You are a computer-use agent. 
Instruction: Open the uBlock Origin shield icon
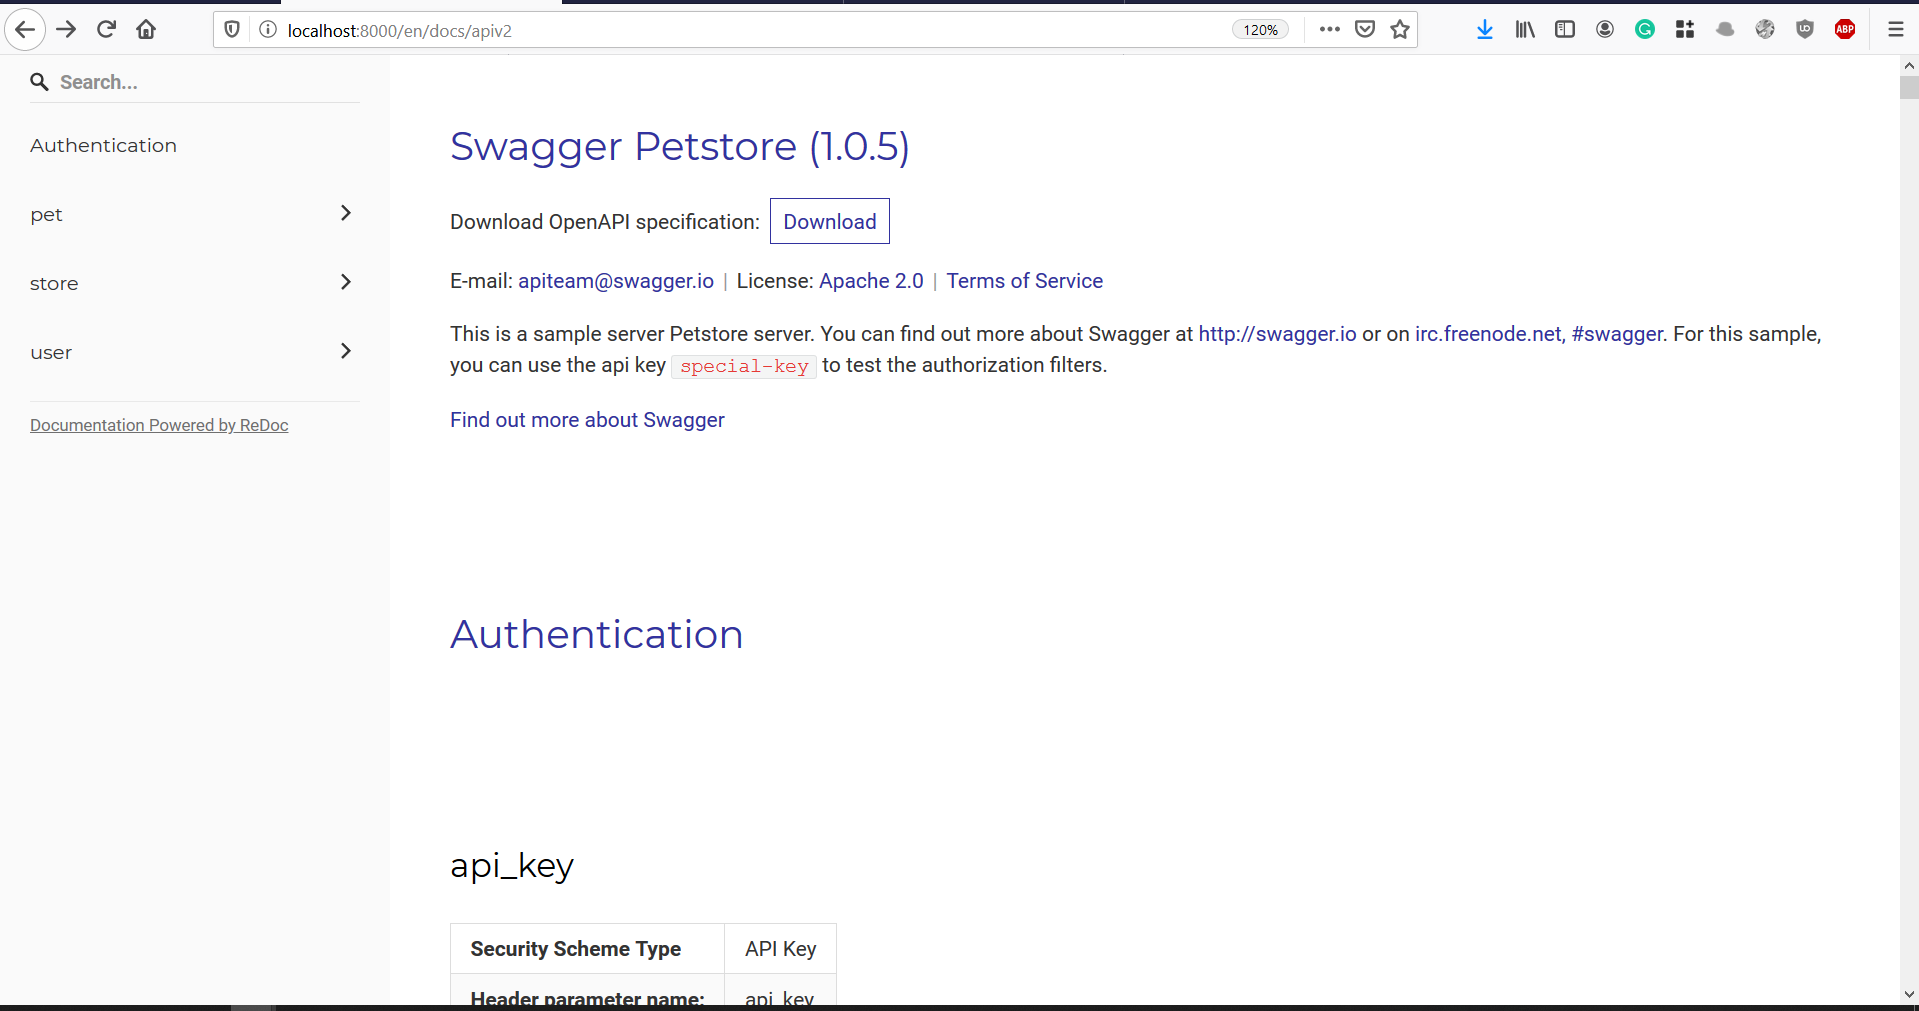(x=1805, y=29)
